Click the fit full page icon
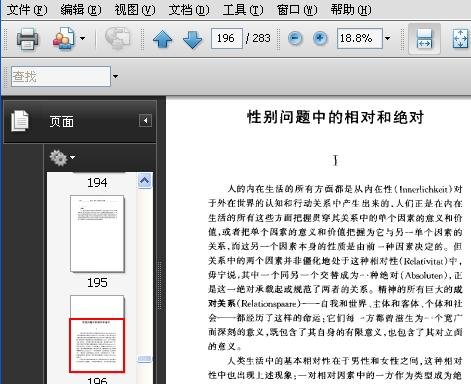The height and width of the screenshot is (384, 471). coord(461,39)
